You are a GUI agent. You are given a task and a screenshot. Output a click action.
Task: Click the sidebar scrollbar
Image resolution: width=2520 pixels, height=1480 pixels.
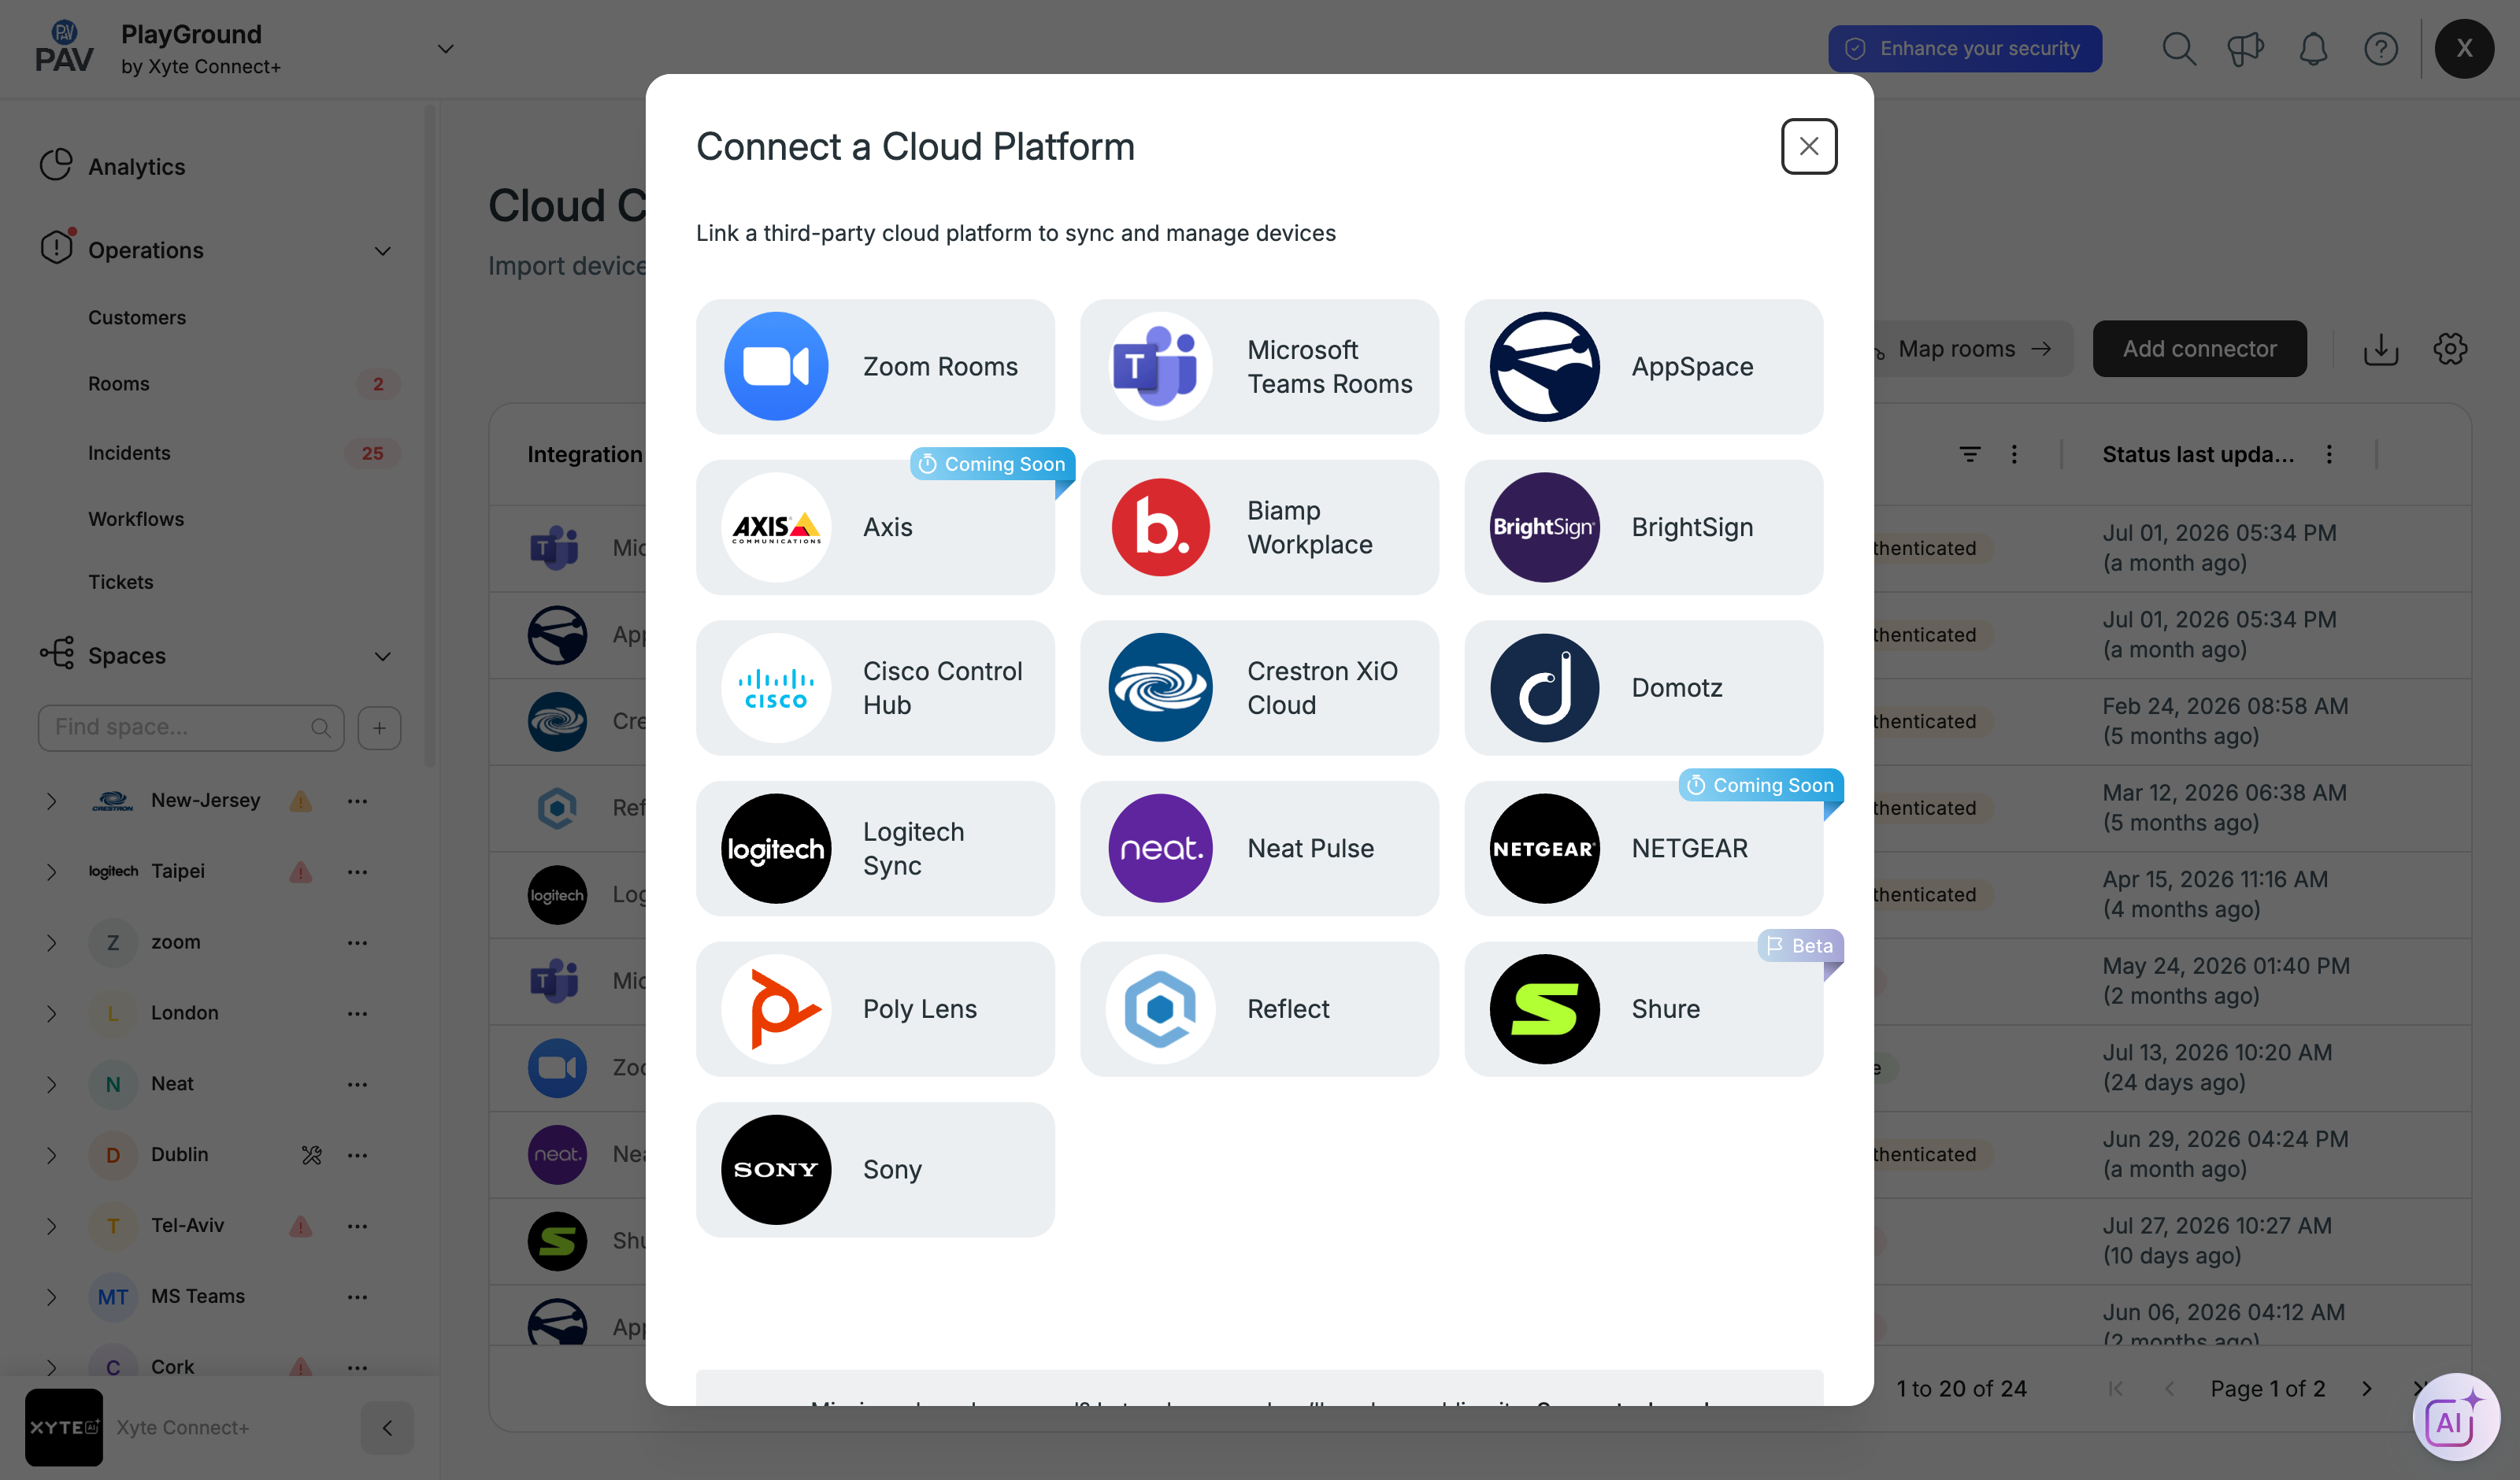[430, 435]
